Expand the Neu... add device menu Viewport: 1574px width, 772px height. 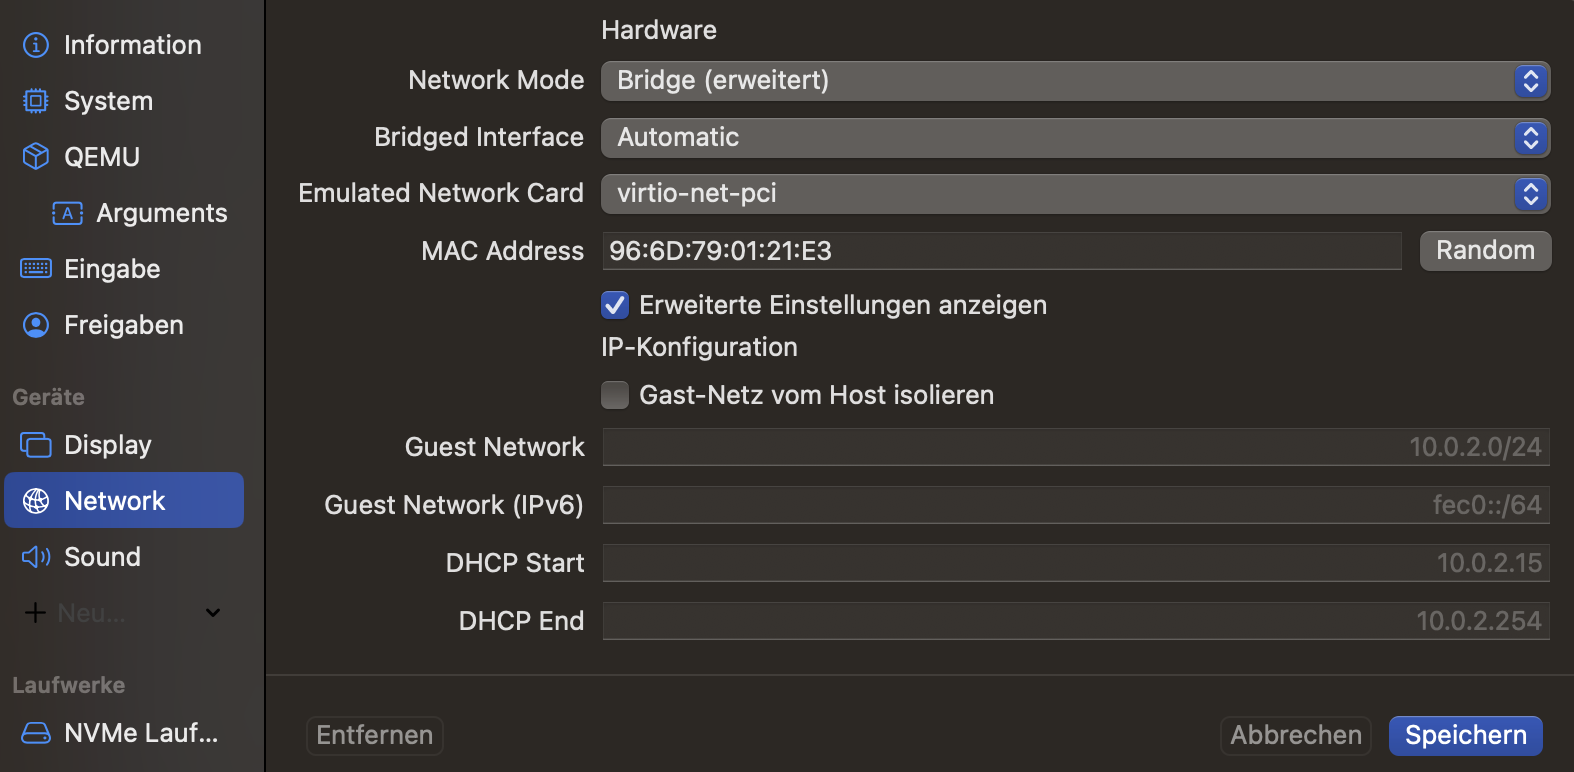[212, 613]
